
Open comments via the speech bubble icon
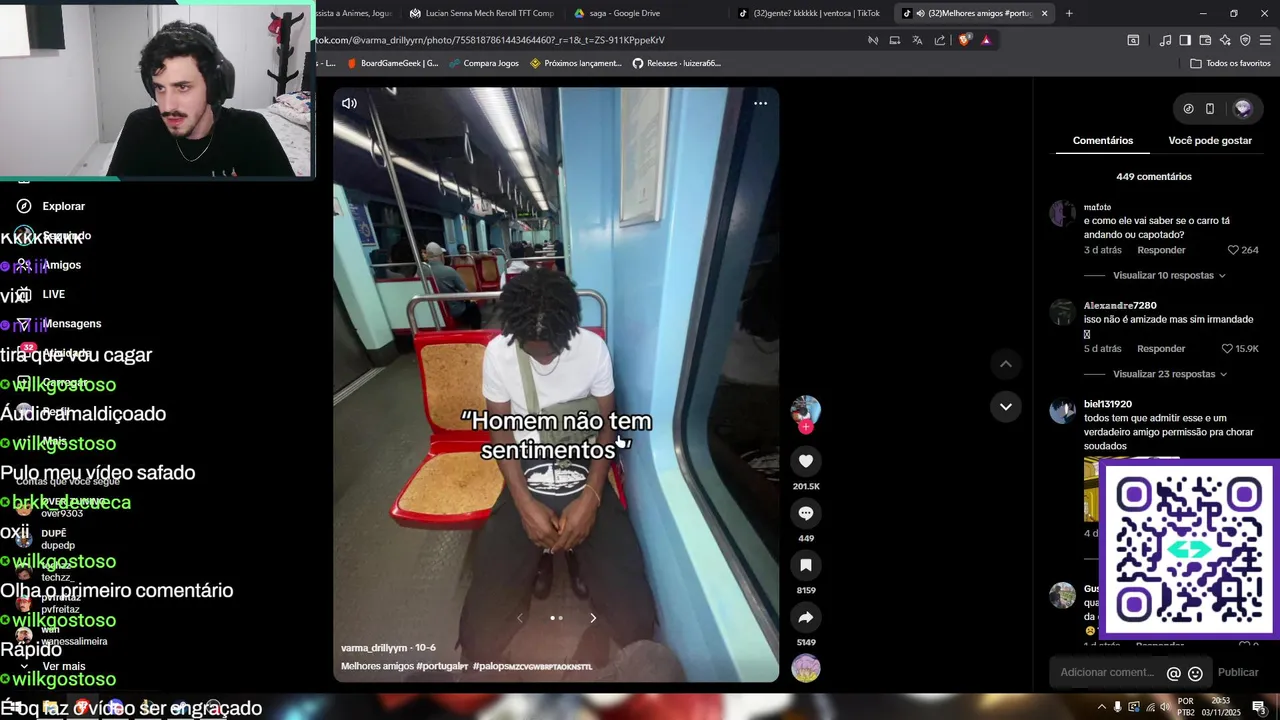[x=806, y=513]
